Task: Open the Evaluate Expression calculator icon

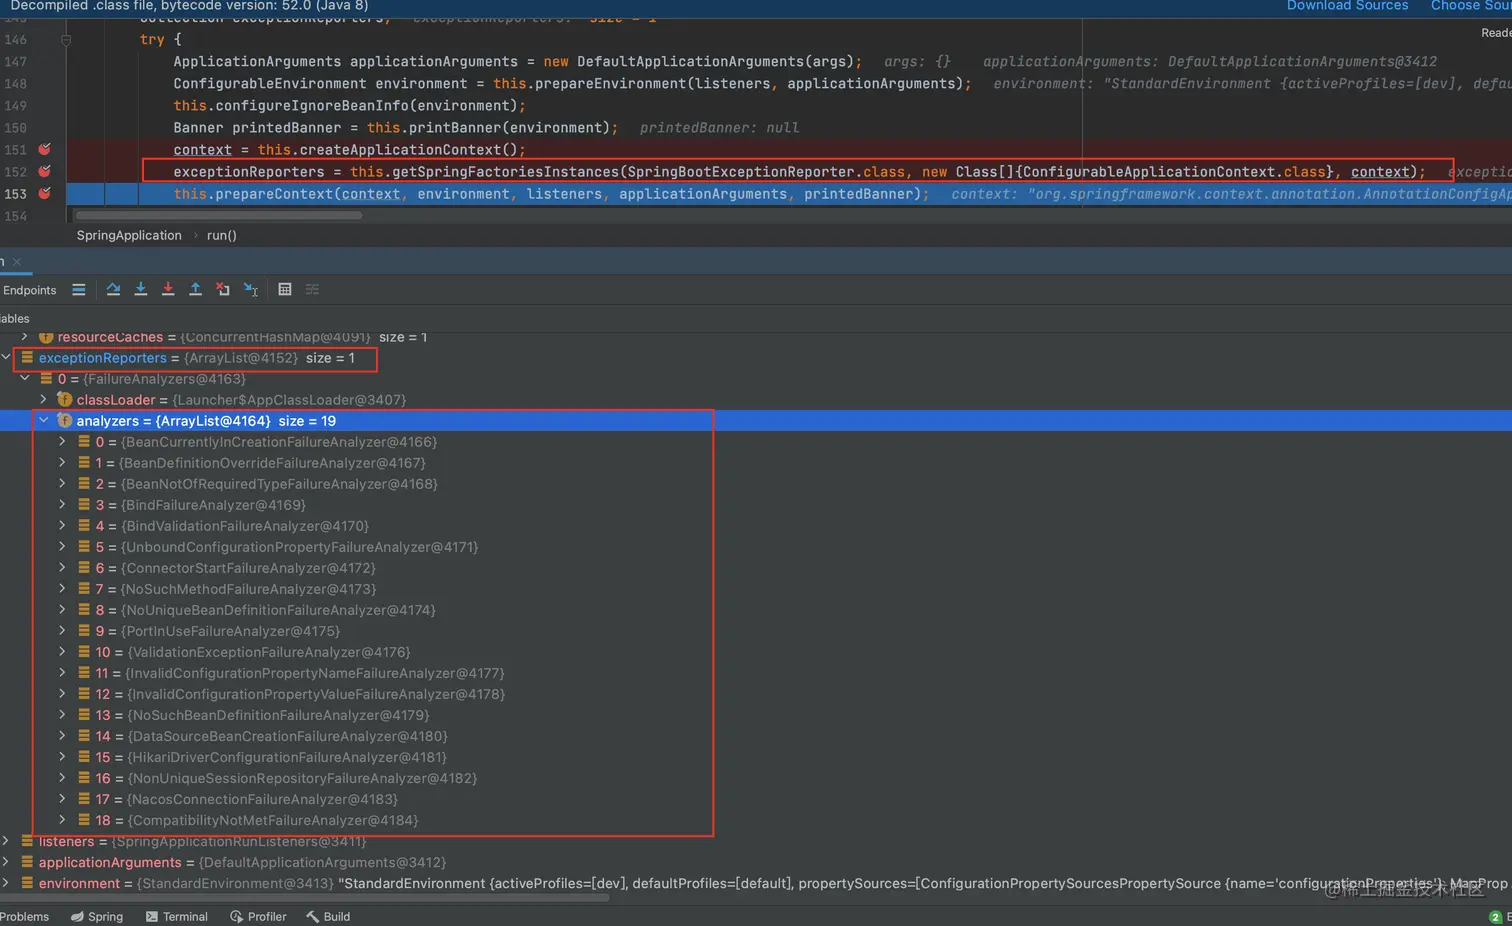Action: (285, 289)
